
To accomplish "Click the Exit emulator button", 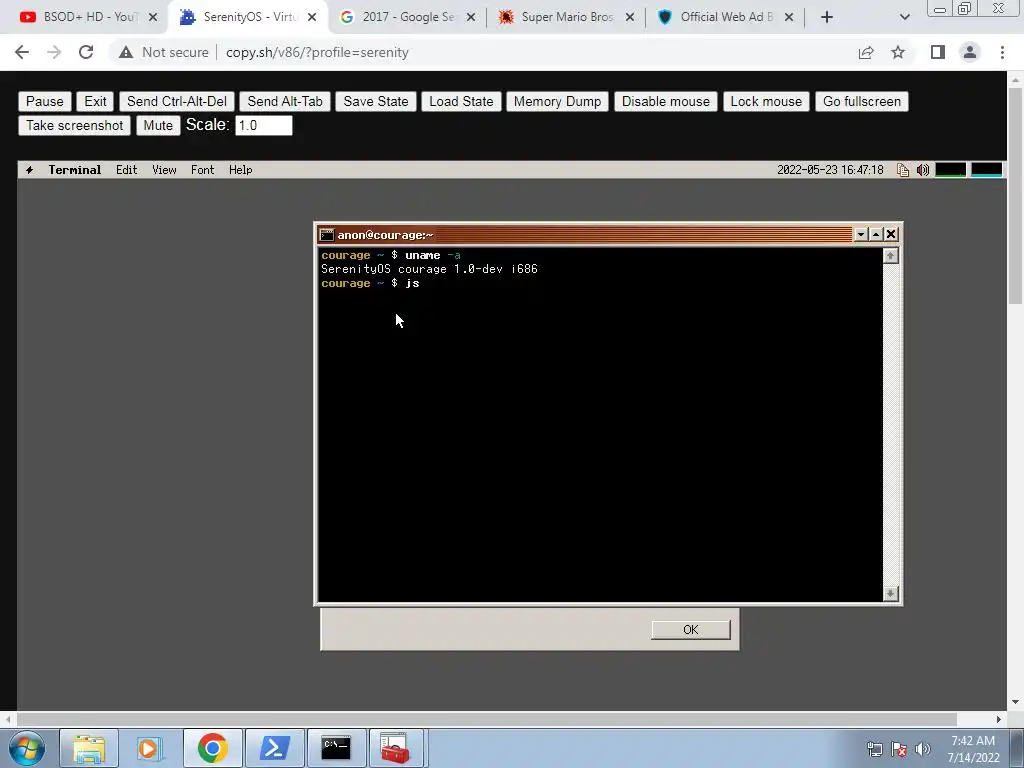I will (x=95, y=101).
